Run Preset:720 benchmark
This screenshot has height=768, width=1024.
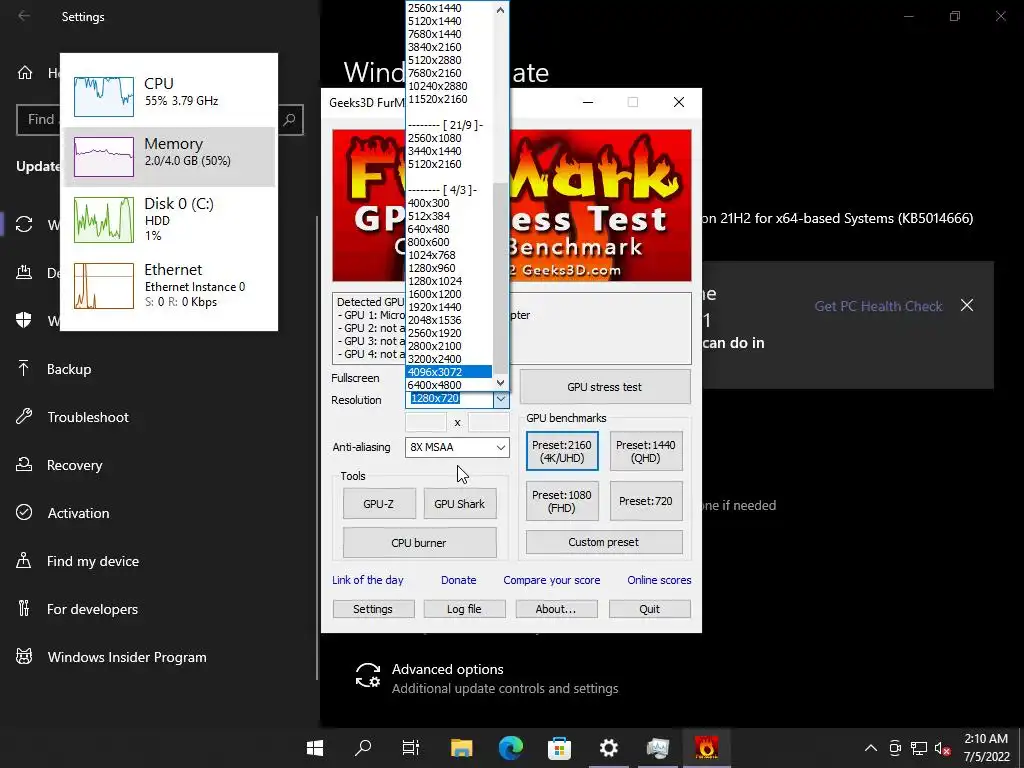click(646, 501)
